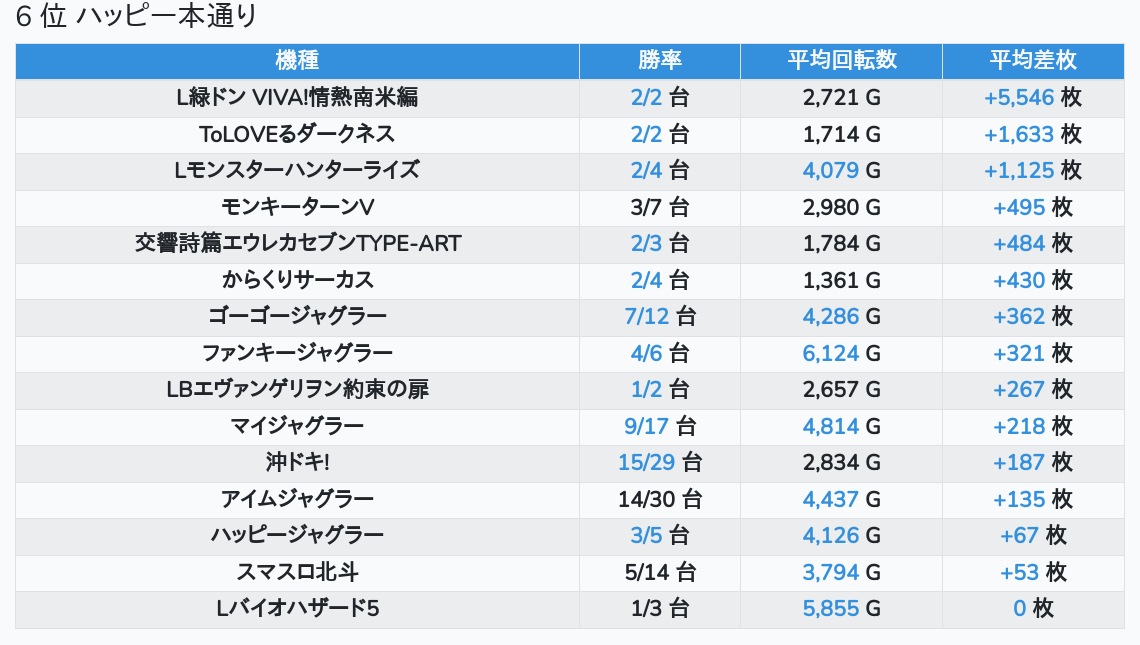Click 3,794 G for スマスロ北斗

(x=841, y=572)
